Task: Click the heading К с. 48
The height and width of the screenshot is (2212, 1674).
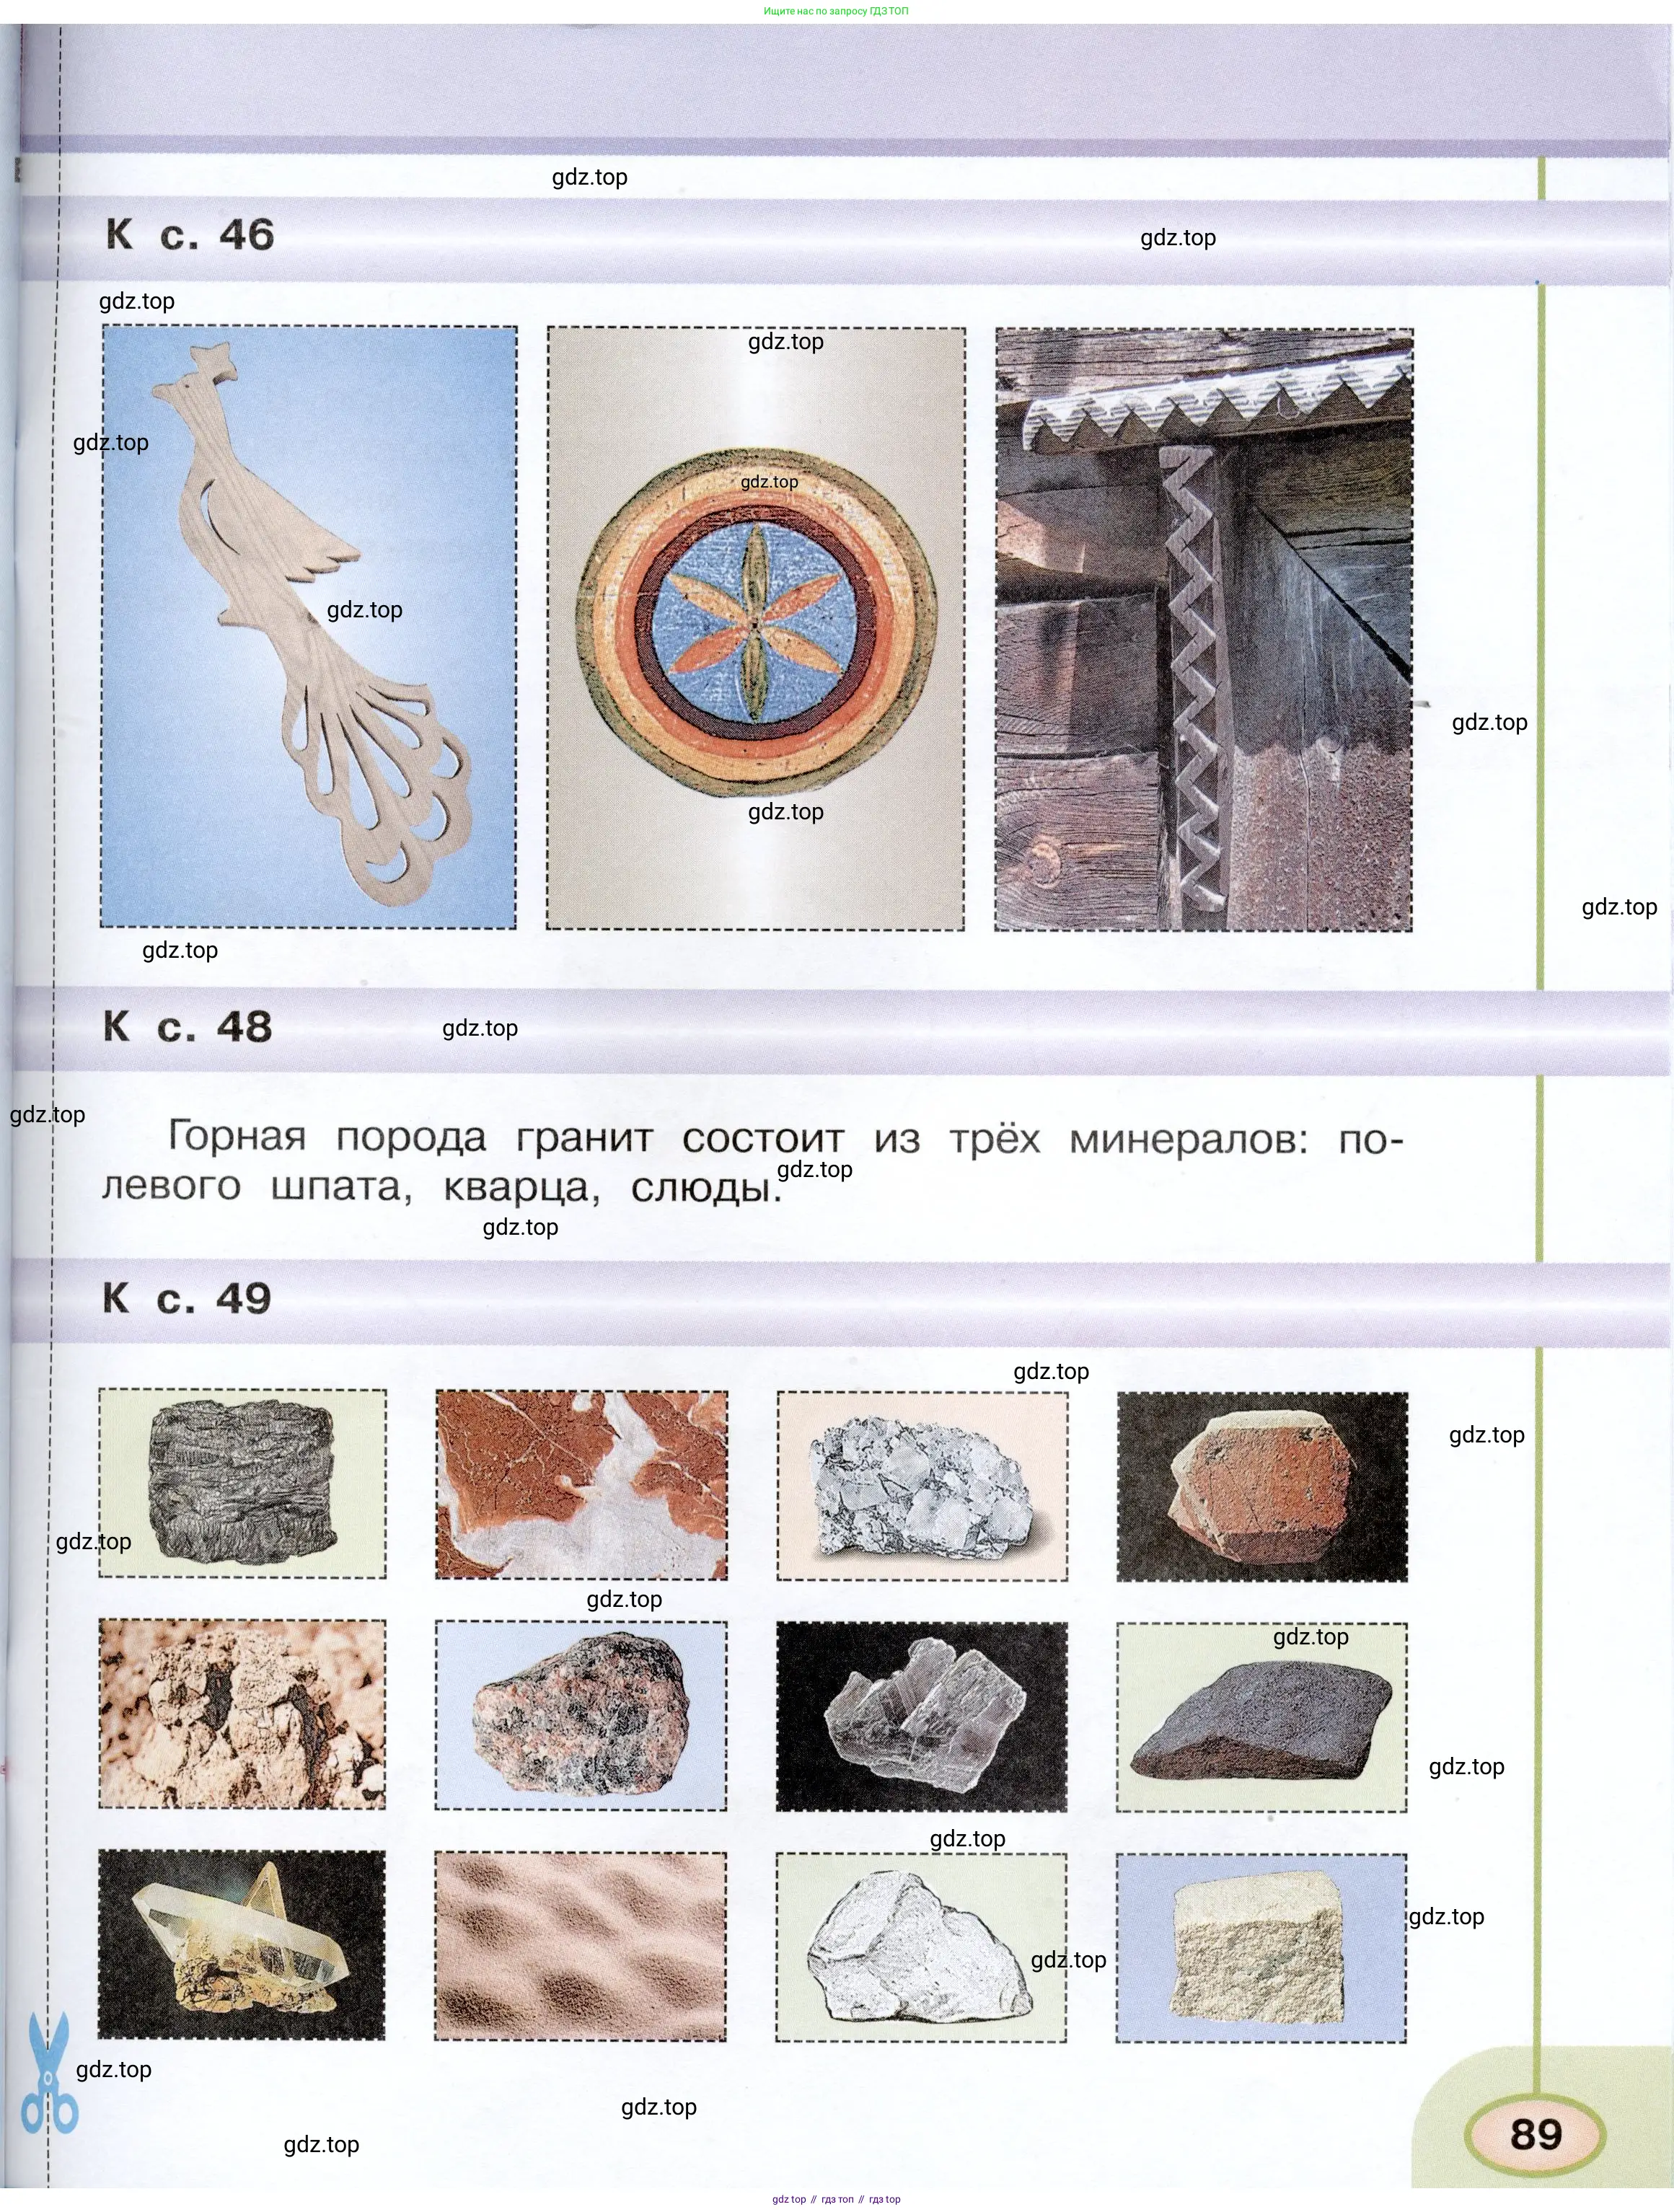Action: coord(188,1027)
